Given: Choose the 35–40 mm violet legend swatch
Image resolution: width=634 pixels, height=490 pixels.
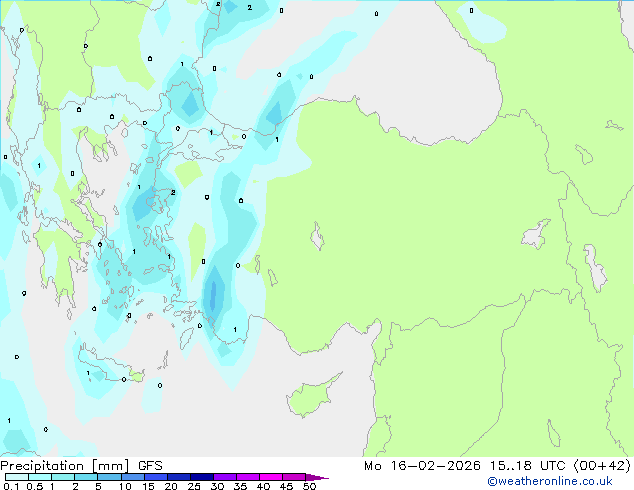Looking at the screenshot, I should (x=247, y=477).
